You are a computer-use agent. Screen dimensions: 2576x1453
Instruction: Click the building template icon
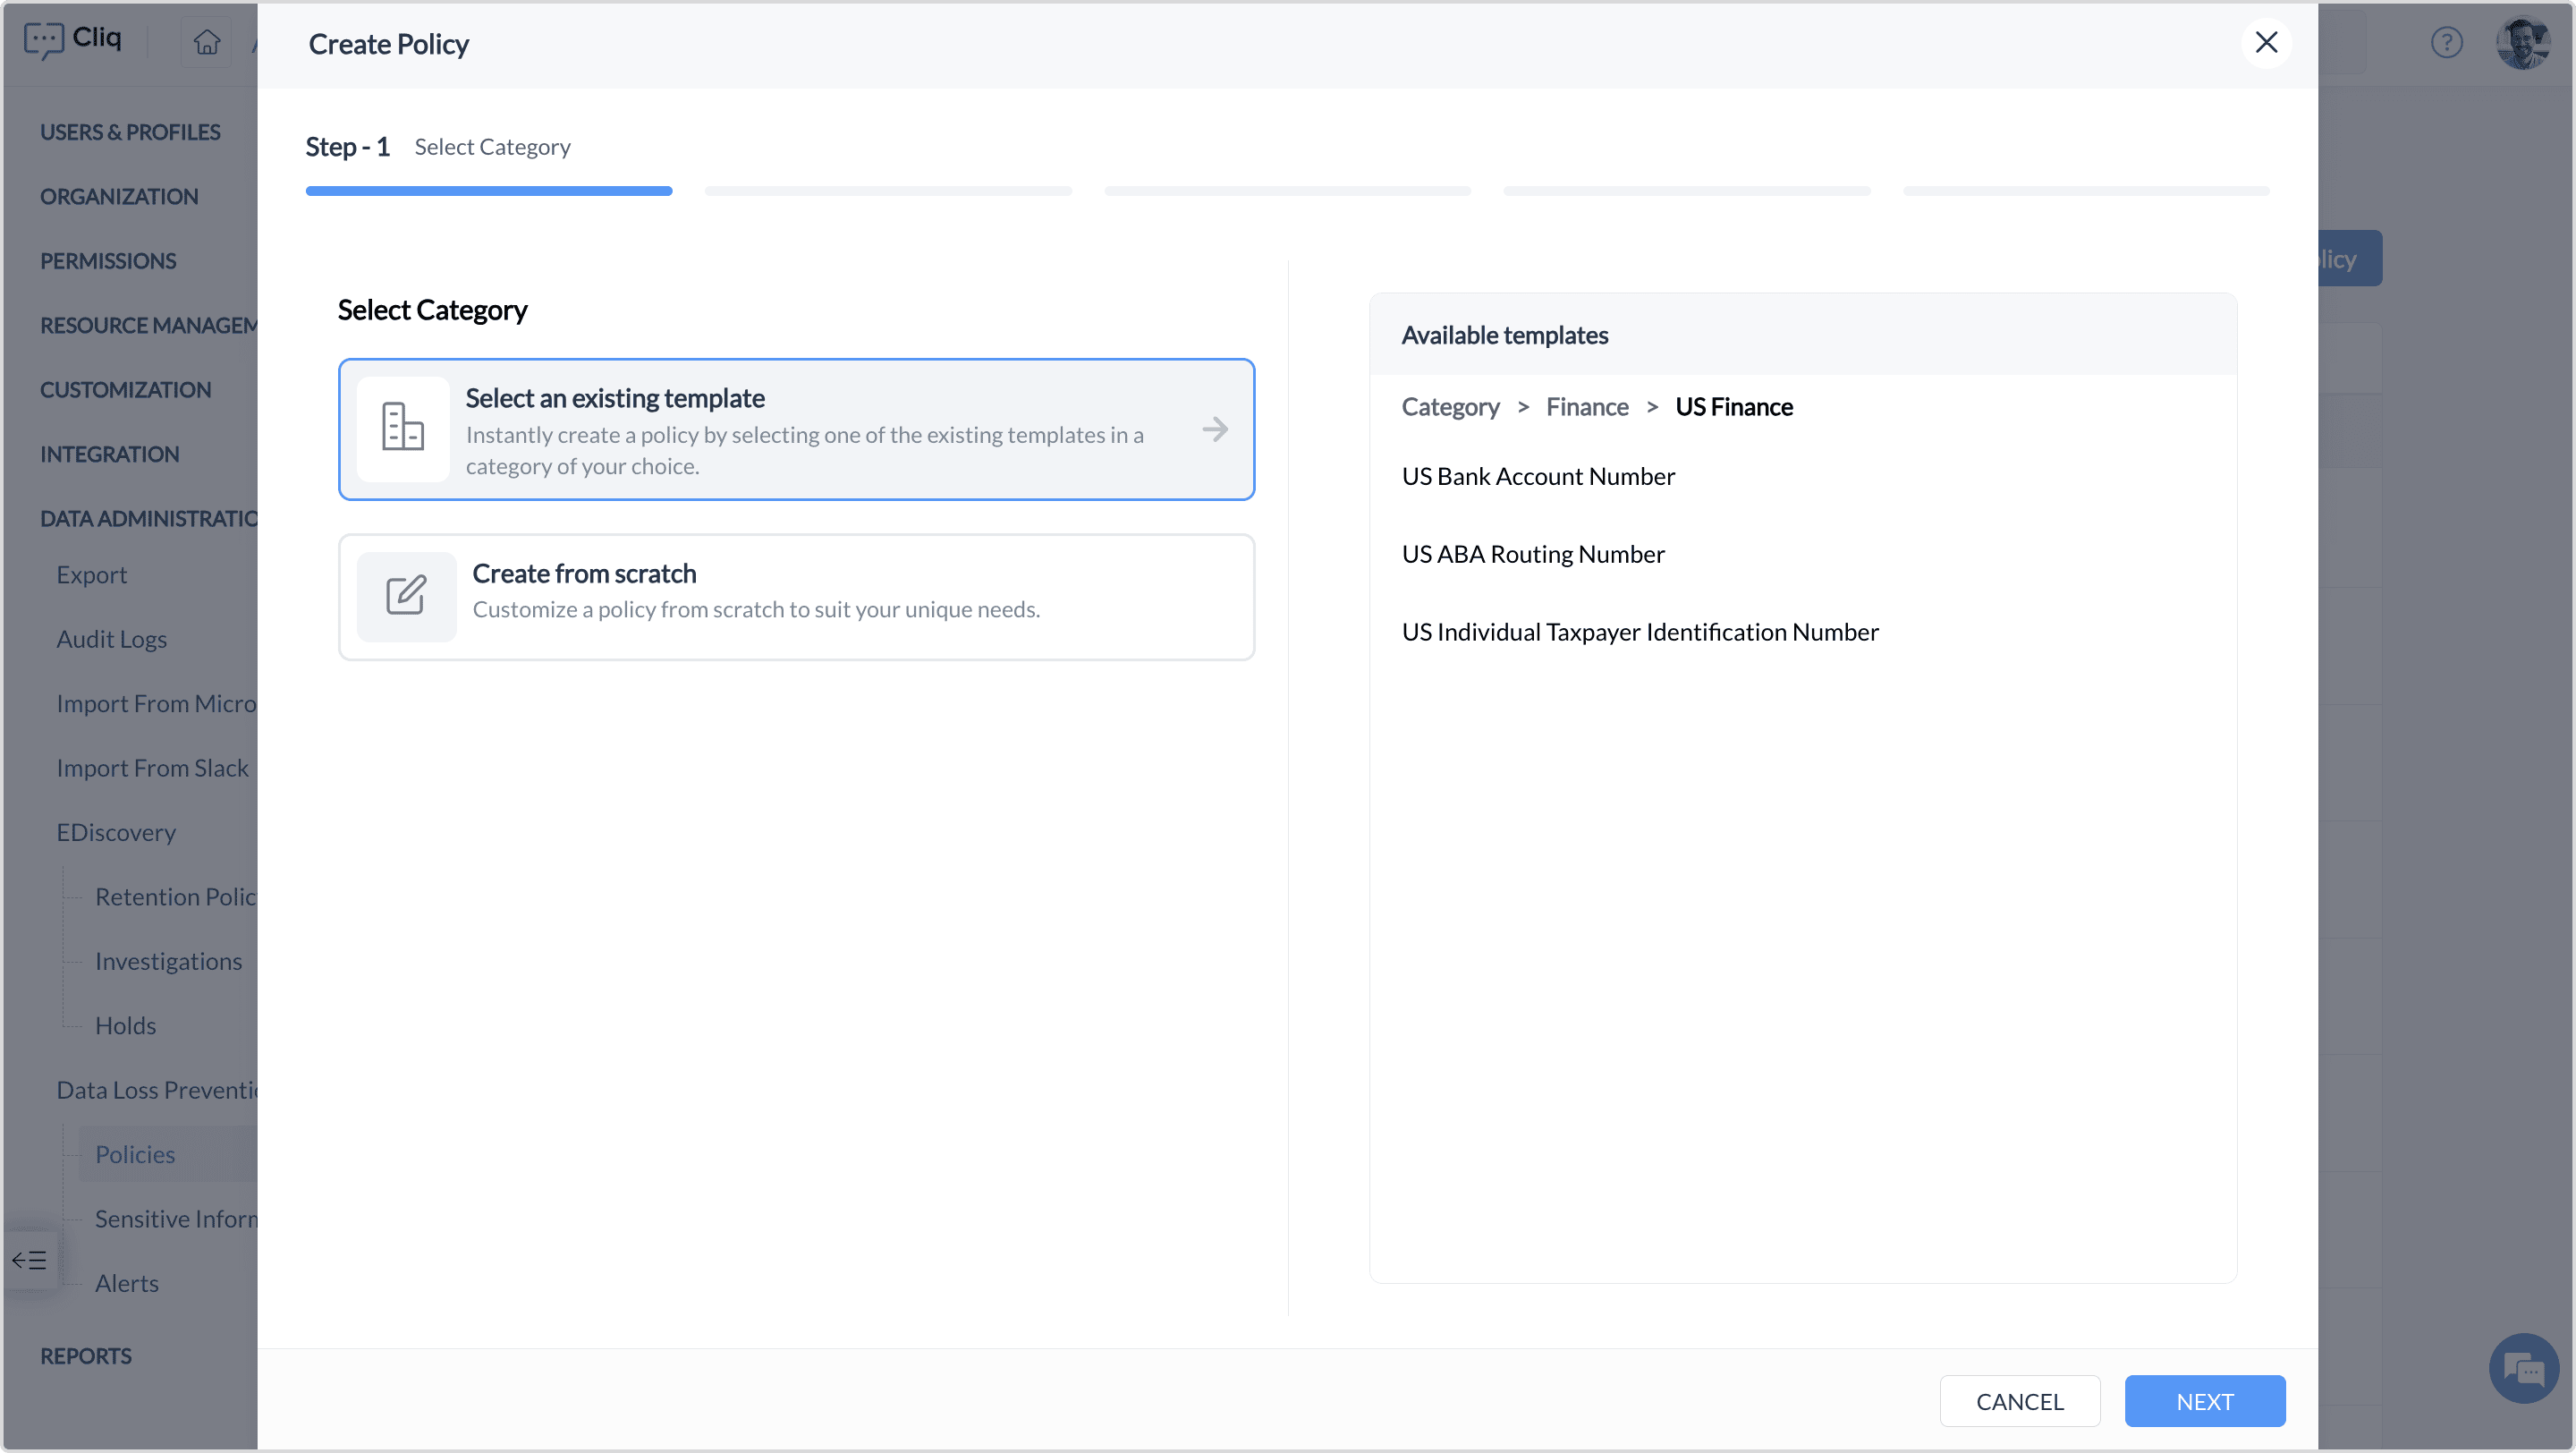[x=403, y=428]
